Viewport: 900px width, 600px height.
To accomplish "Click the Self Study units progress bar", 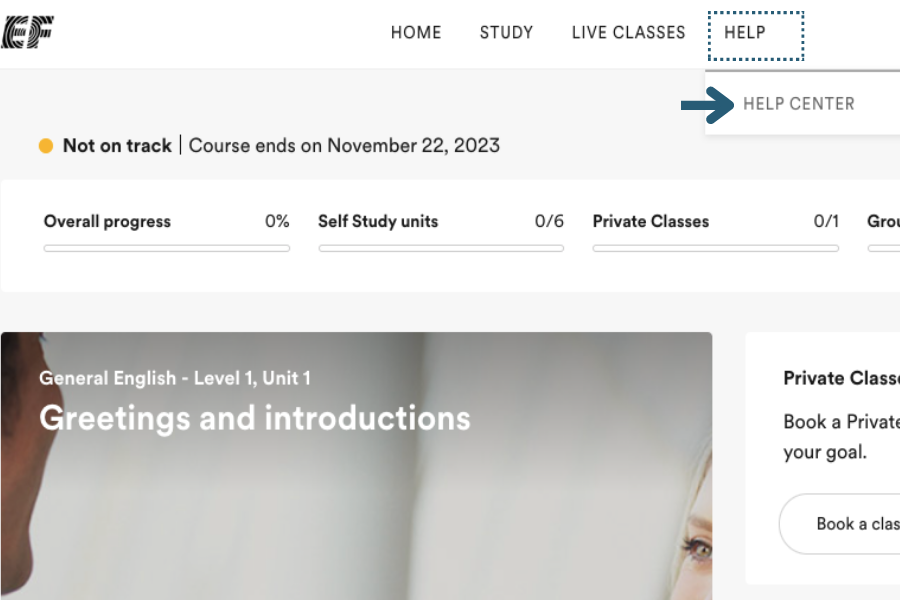I will (x=441, y=248).
